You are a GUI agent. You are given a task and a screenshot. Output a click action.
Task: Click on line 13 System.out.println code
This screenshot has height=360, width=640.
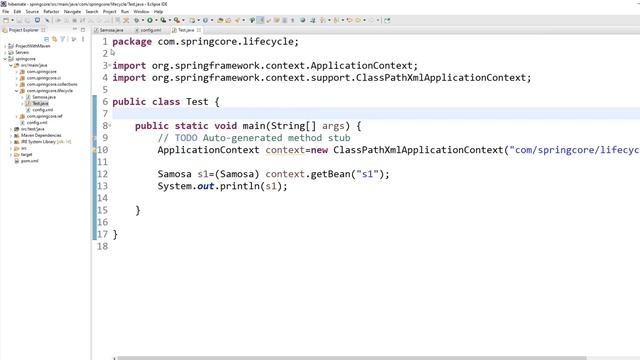[x=222, y=186]
